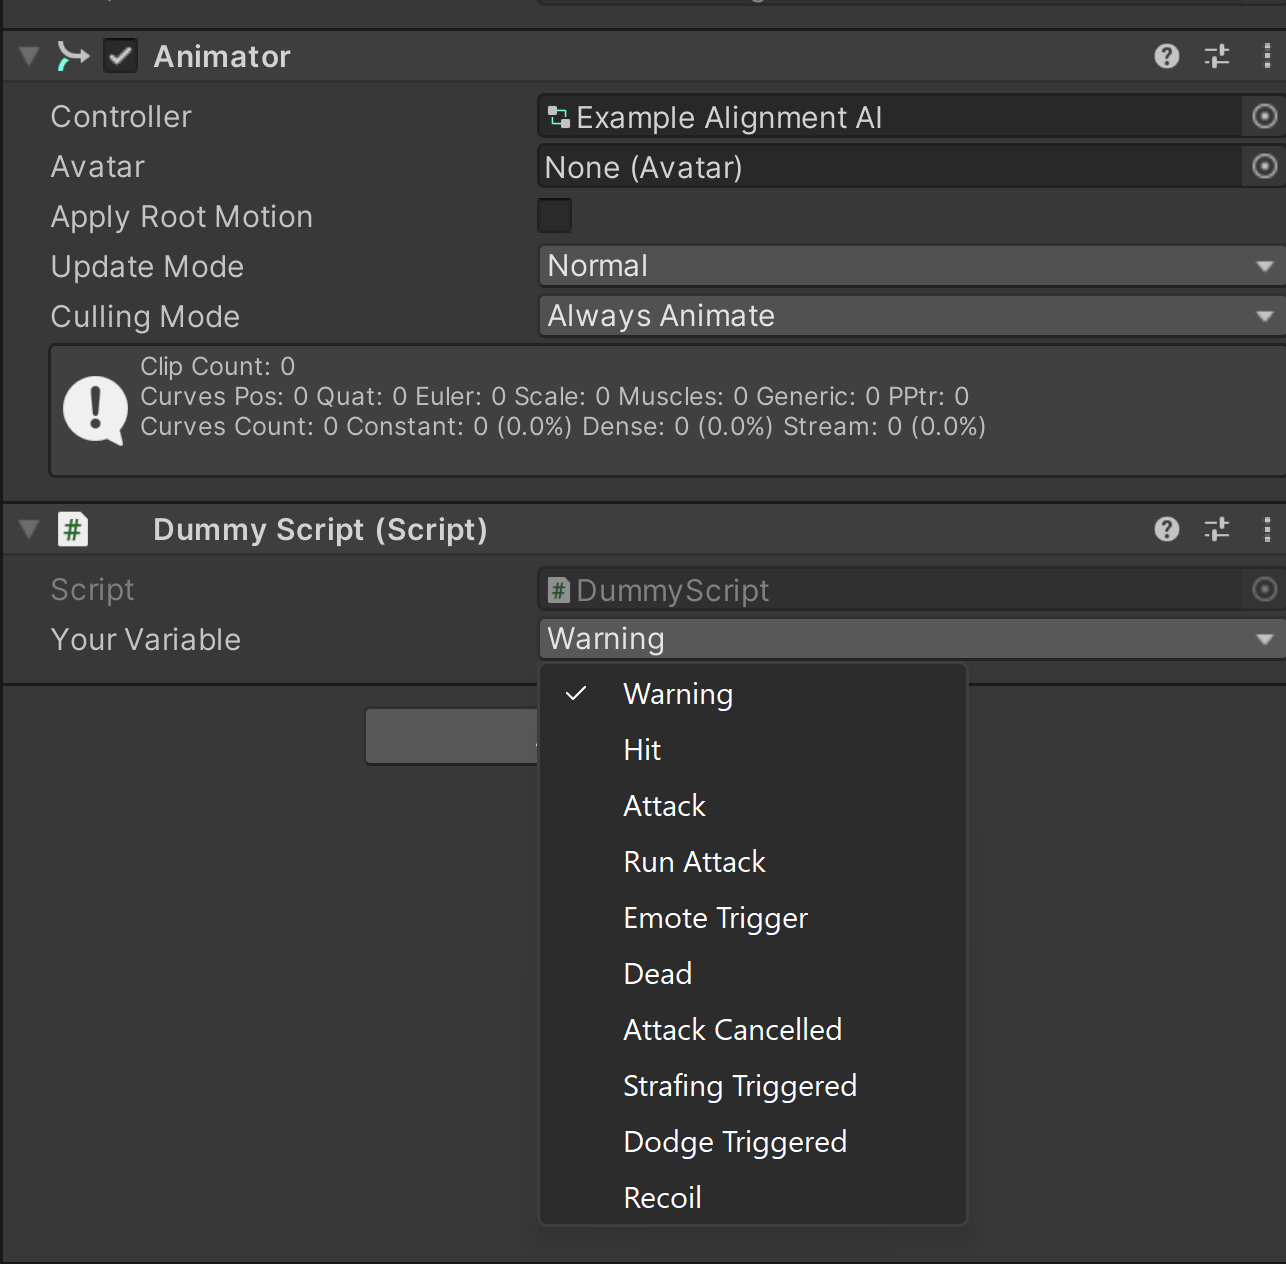The height and width of the screenshot is (1264, 1286).
Task: Open Dummy Script help reference
Action: (1166, 529)
